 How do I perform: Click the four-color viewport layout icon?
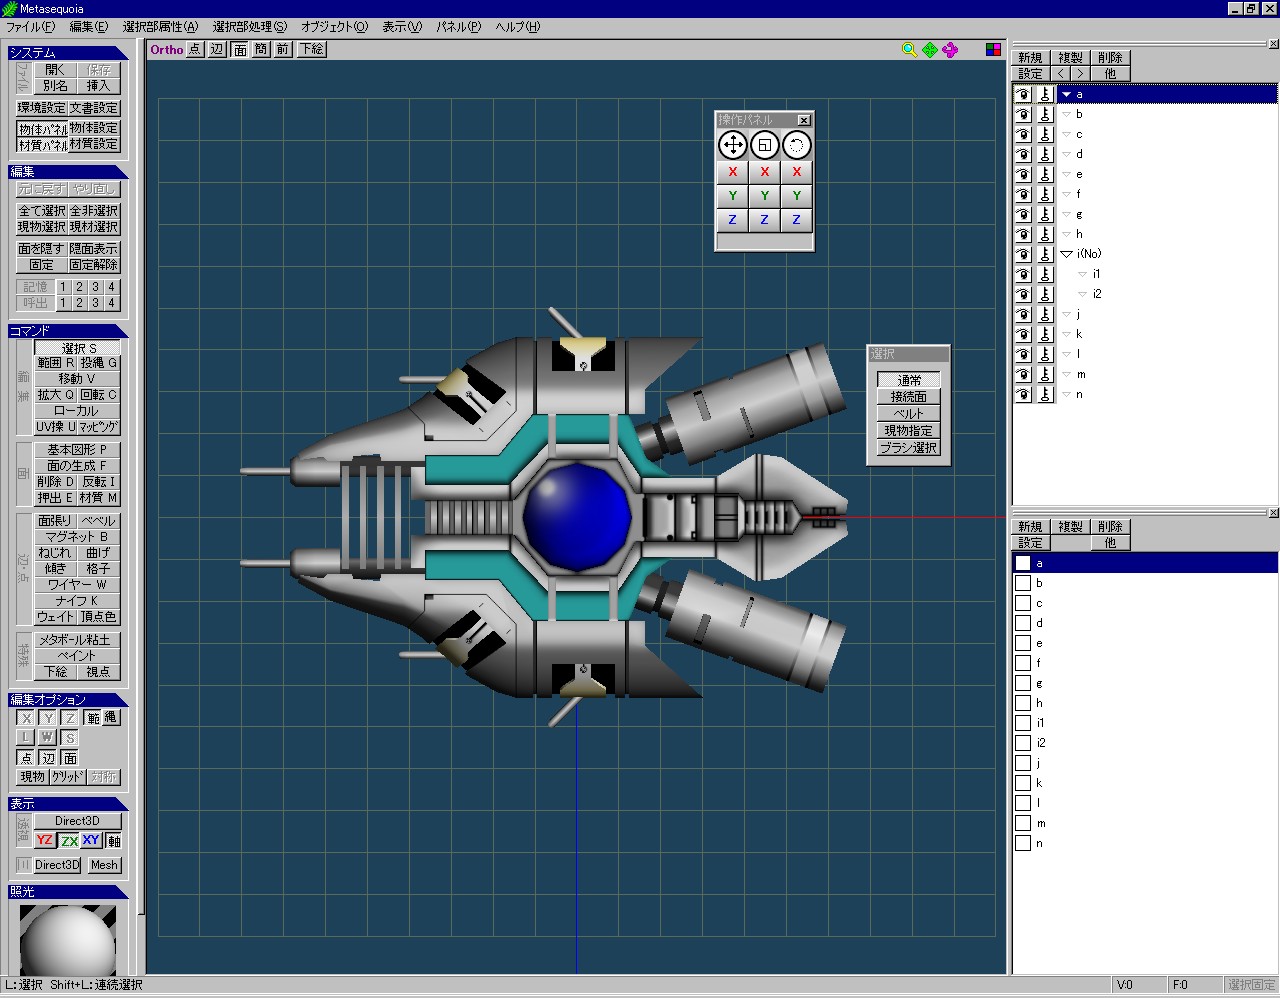tap(993, 49)
